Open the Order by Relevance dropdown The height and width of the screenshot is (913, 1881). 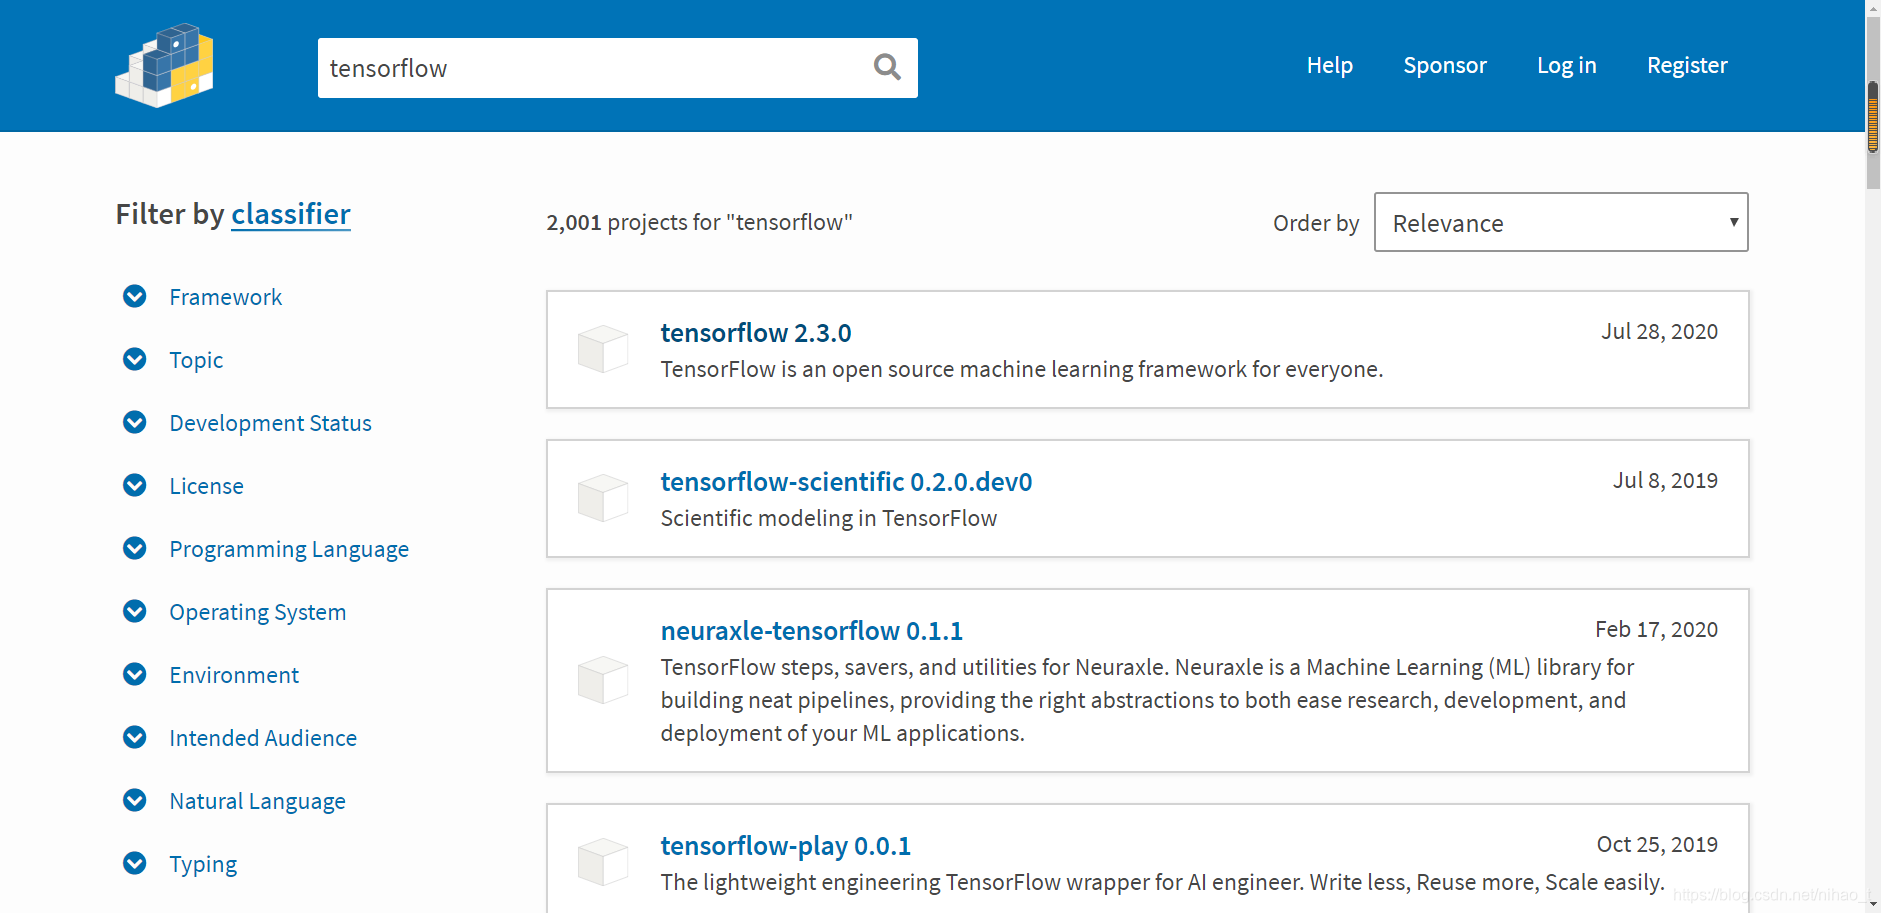coord(1561,222)
